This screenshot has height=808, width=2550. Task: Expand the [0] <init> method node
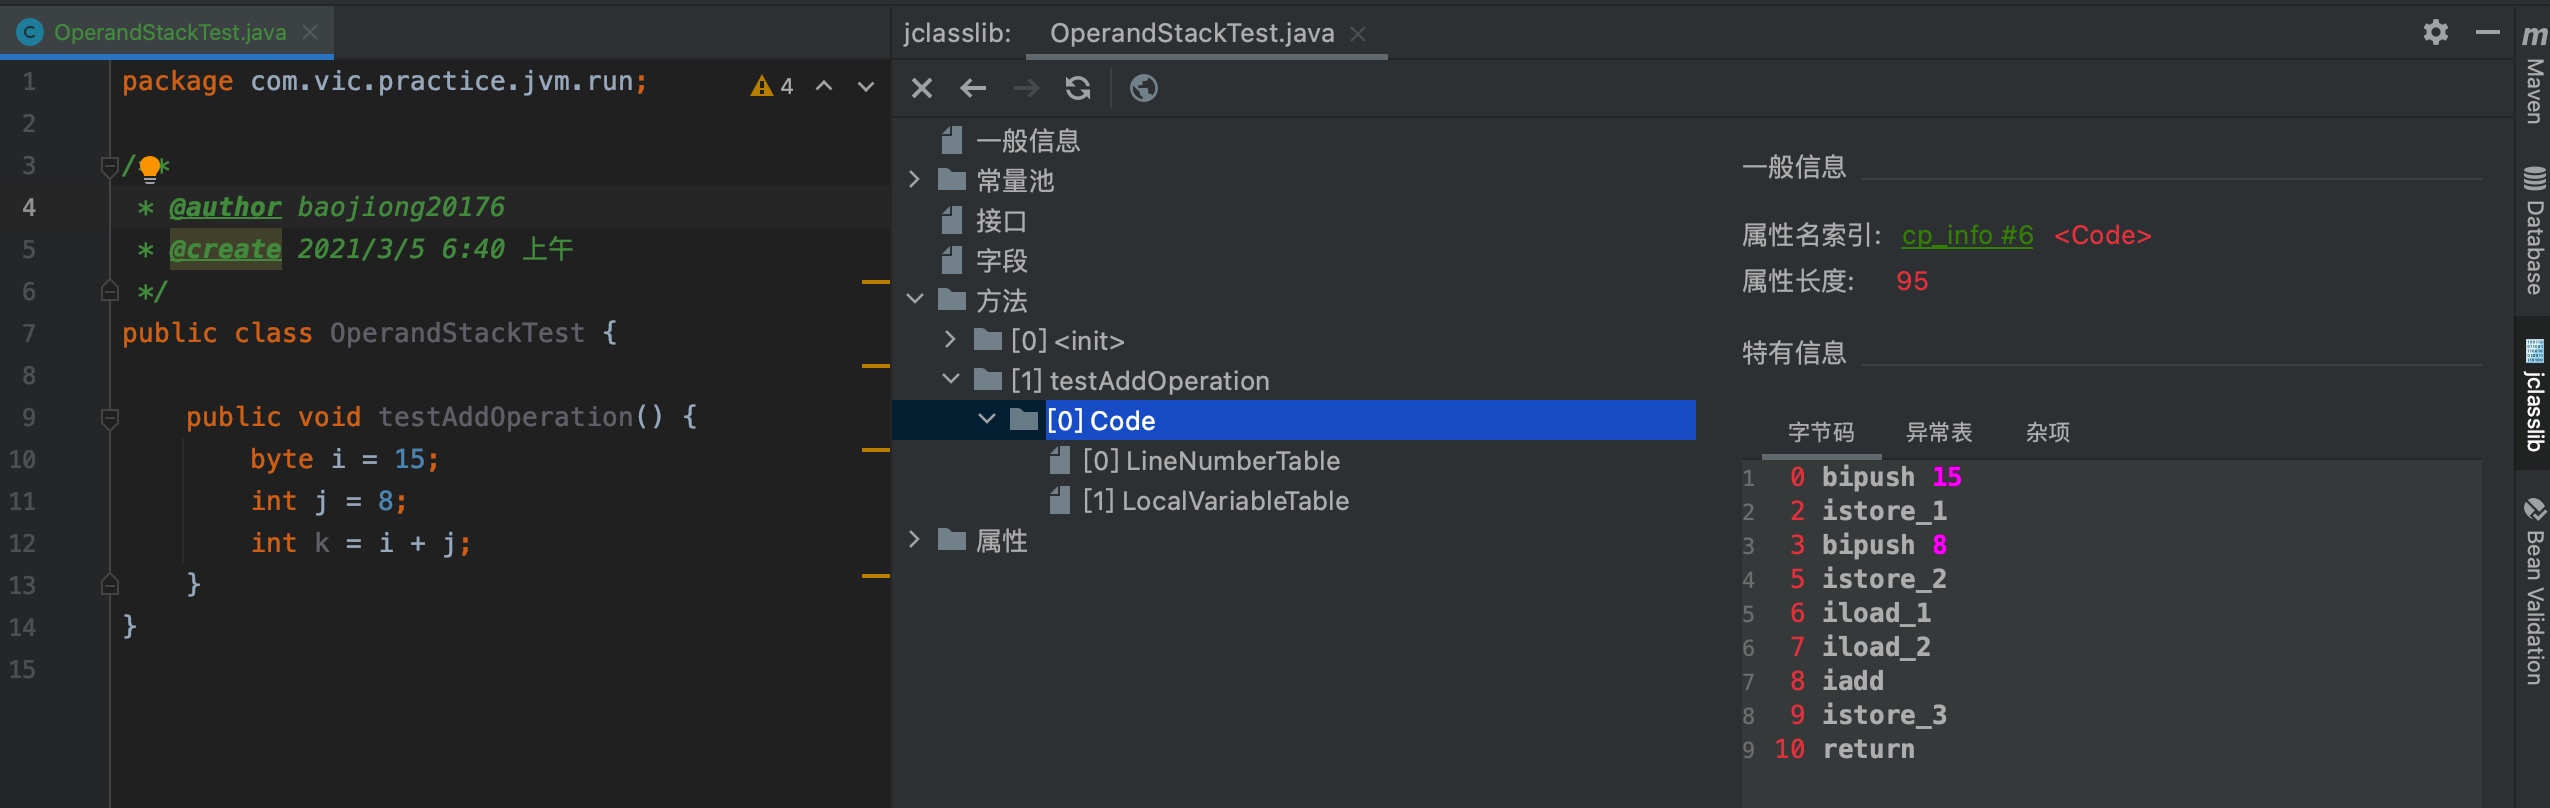[950, 340]
